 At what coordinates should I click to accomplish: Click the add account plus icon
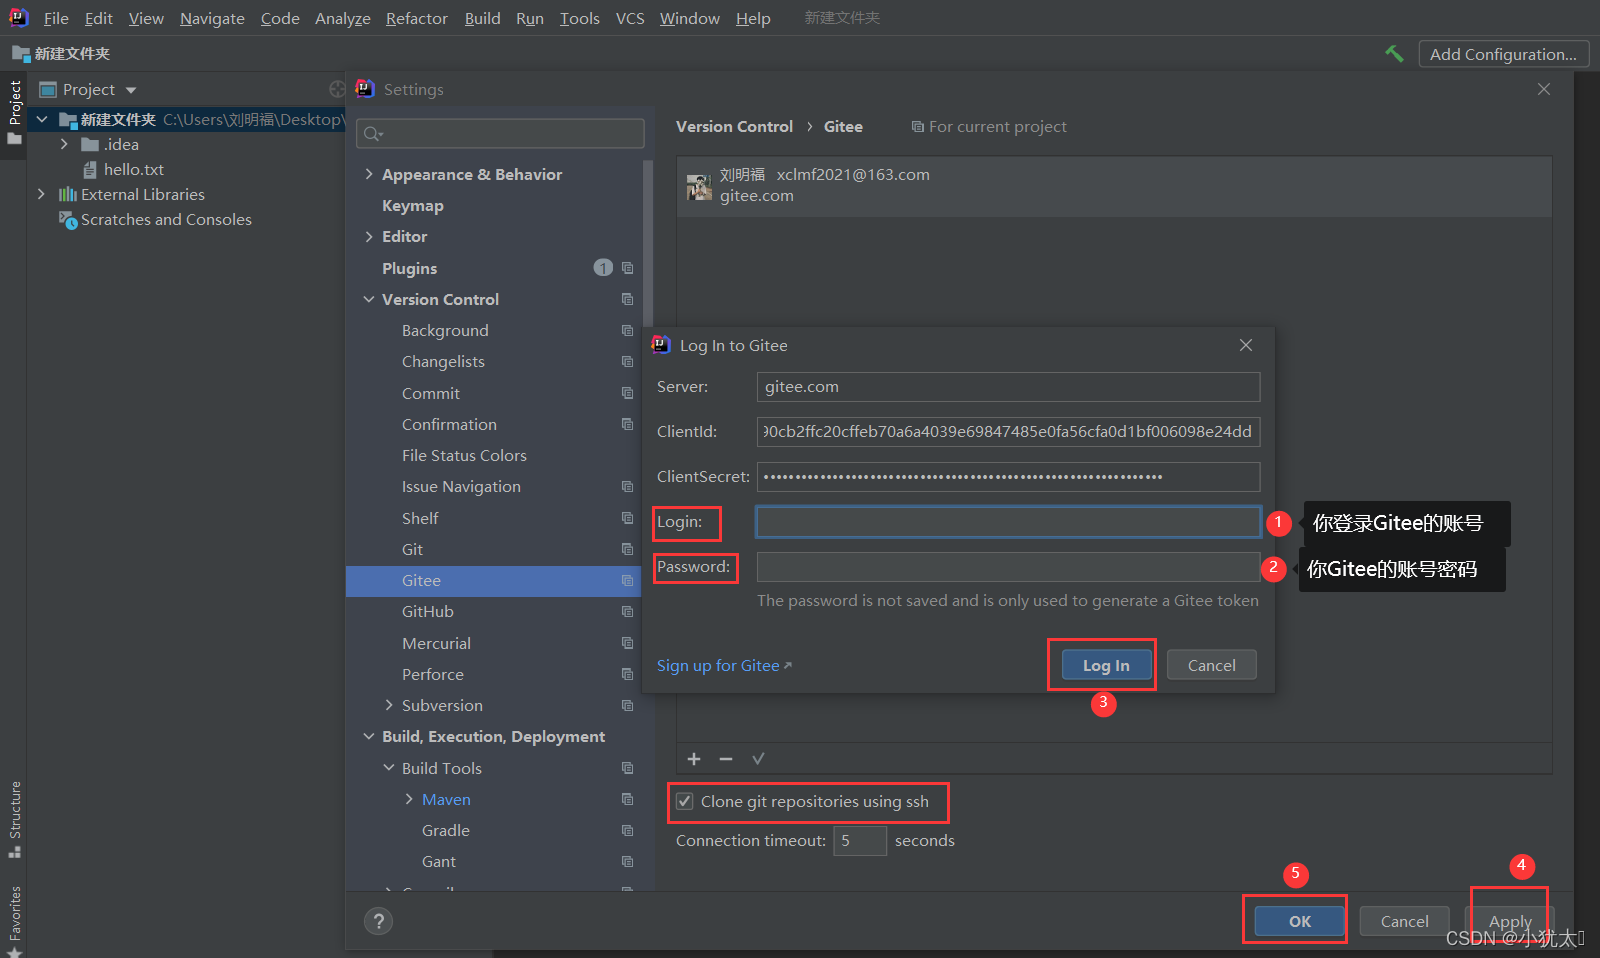[x=694, y=759]
